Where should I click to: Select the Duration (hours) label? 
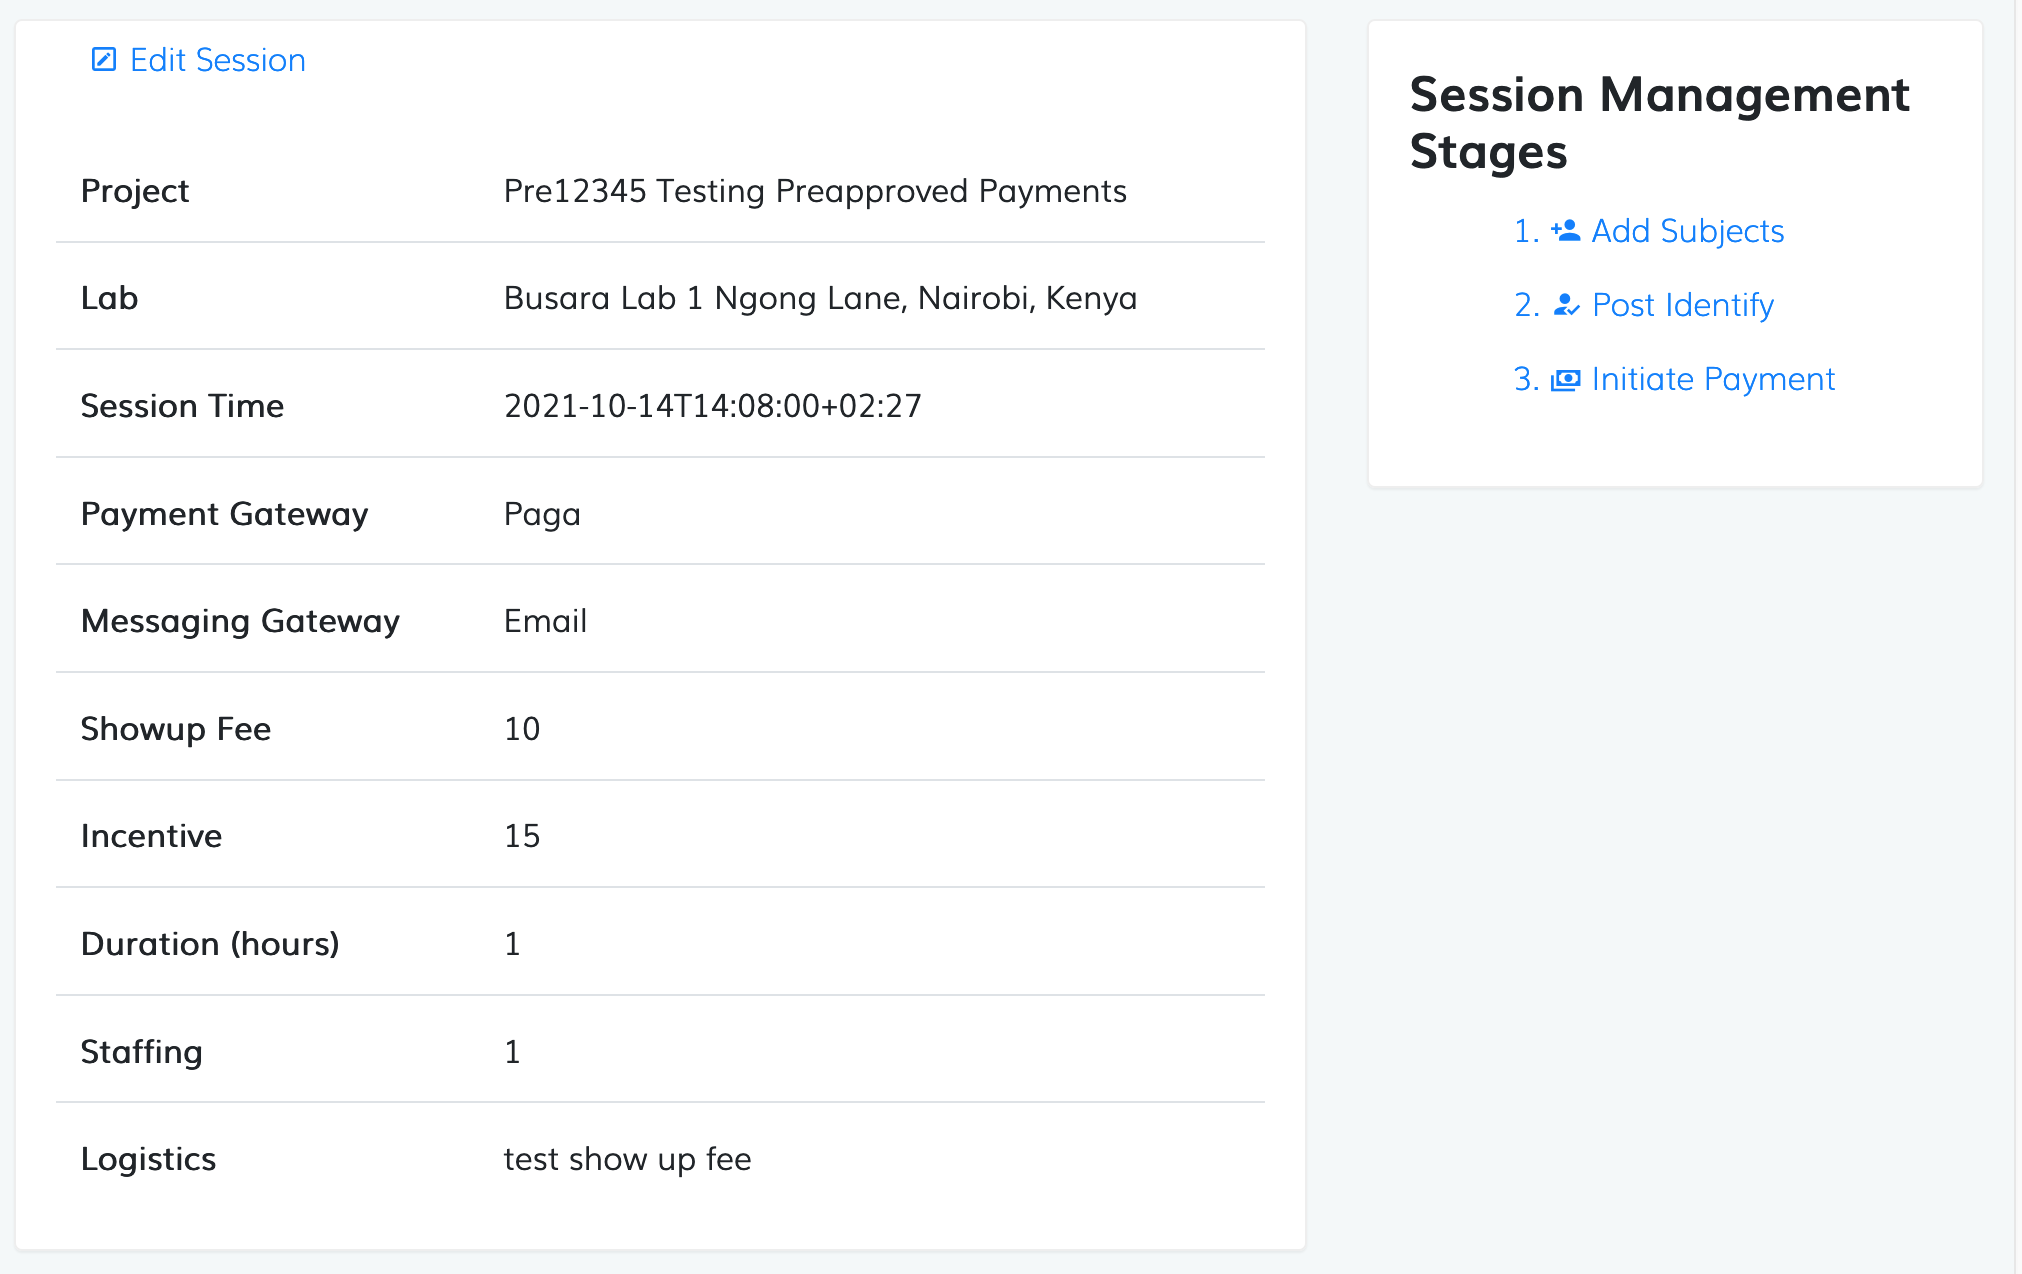(x=210, y=943)
